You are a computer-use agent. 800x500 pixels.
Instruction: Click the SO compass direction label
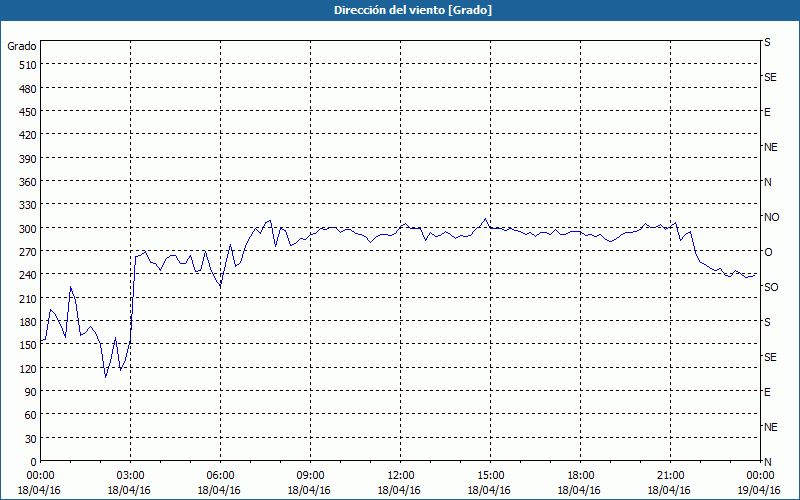coord(771,287)
